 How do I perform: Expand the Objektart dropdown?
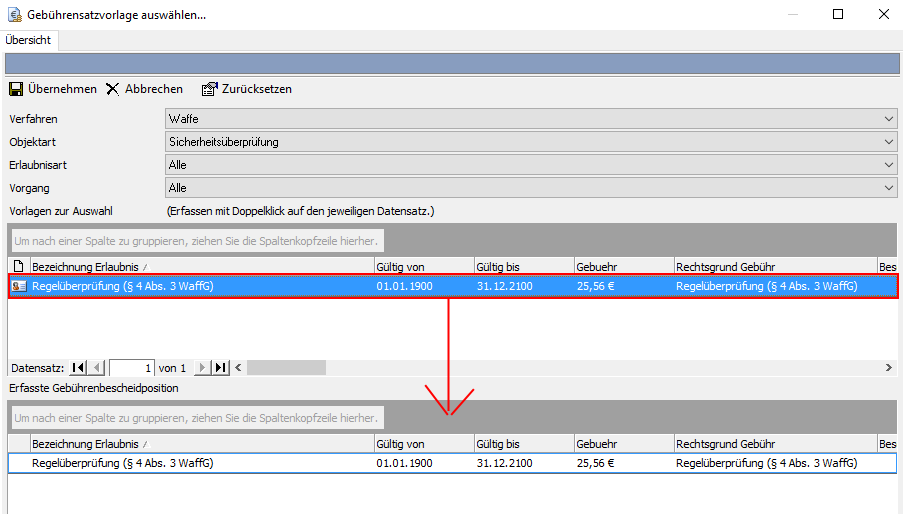coord(889,142)
